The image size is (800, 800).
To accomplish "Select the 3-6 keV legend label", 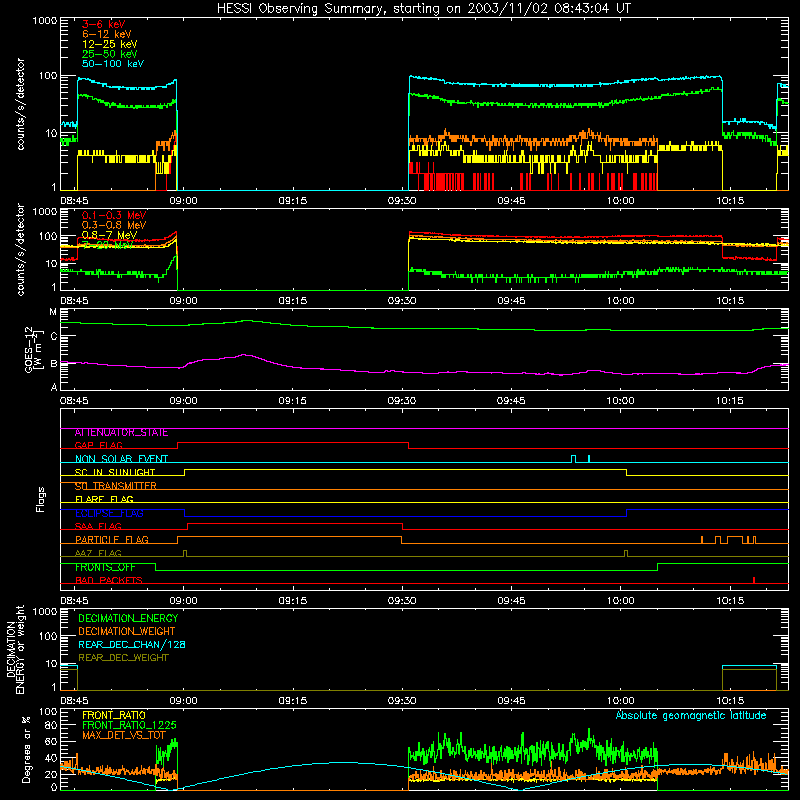I will point(104,24).
